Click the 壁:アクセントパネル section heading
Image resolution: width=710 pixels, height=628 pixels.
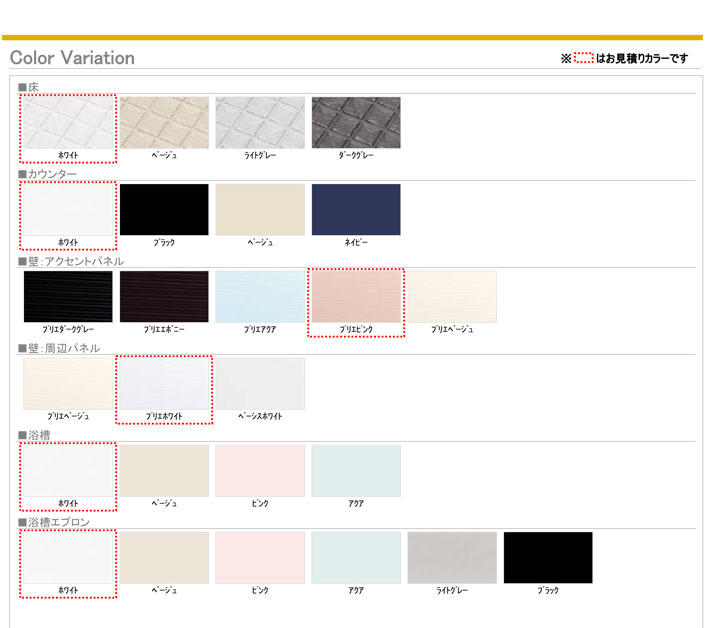coord(71,261)
